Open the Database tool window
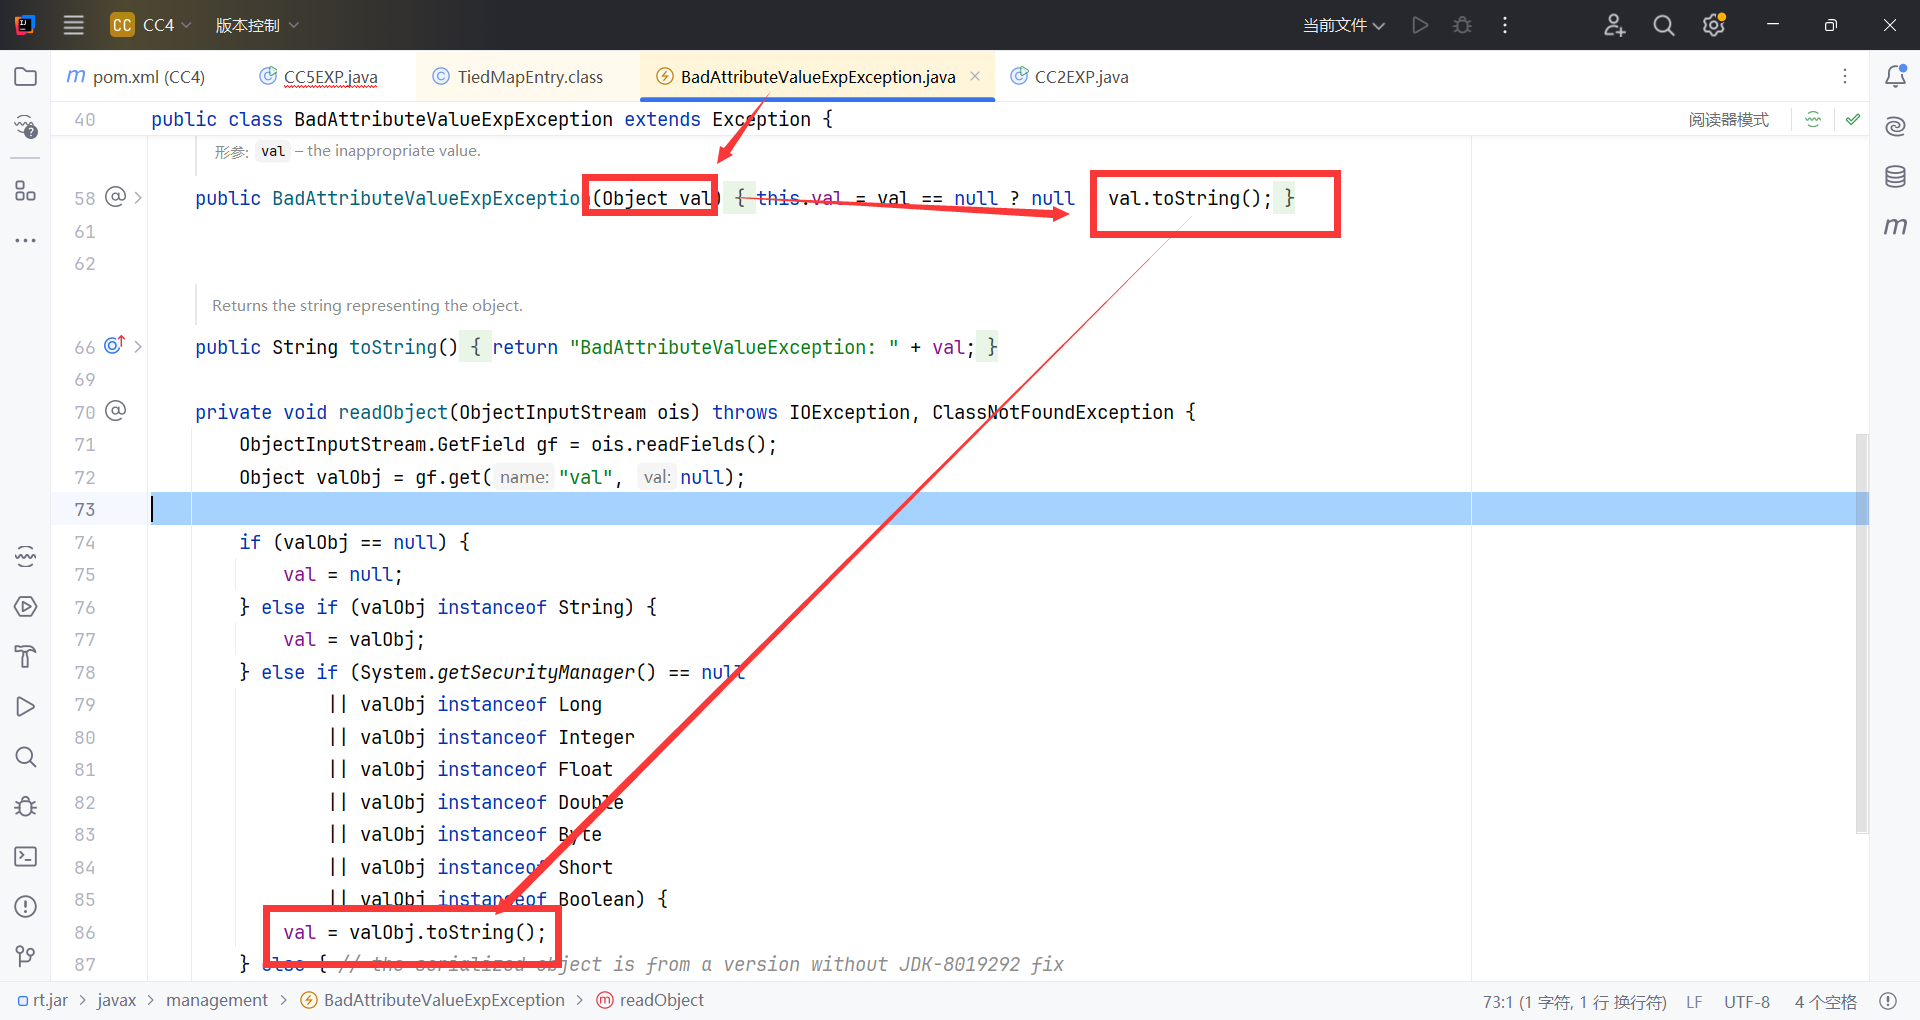Viewport: 1920px width, 1020px height. (x=1895, y=177)
